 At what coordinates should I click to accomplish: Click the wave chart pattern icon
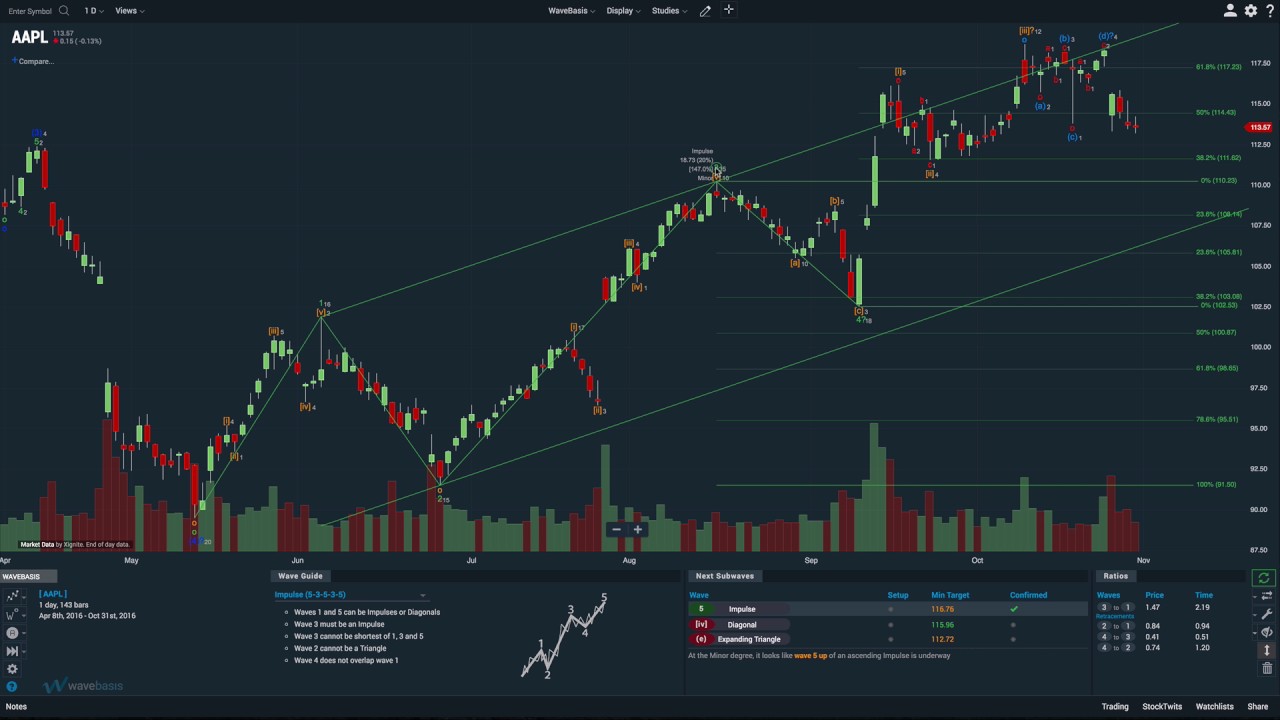click(x=12, y=596)
